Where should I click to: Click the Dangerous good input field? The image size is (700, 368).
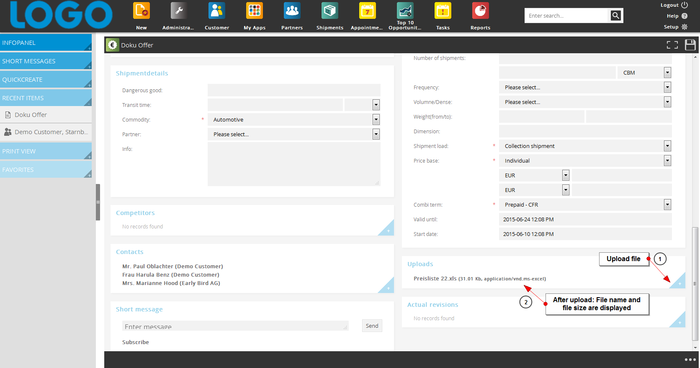(294, 90)
